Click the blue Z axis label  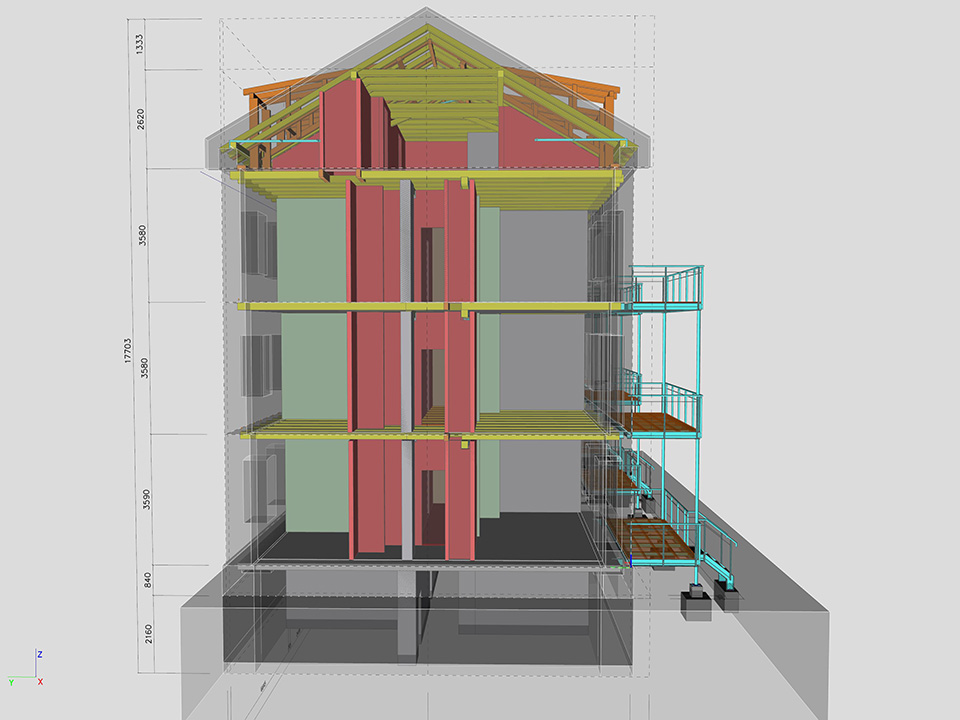(x=39, y=653)
